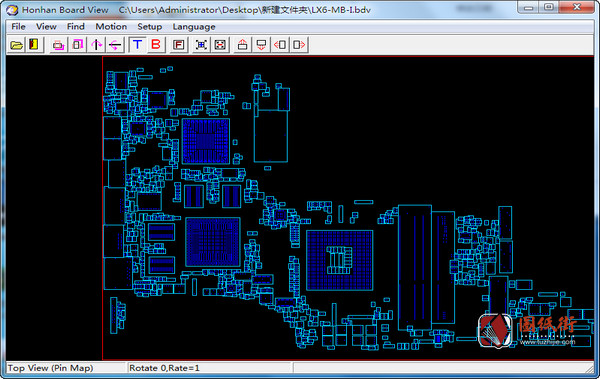Click the exit door toolbar icon
This screenshot has height=379, width=600.
[34, 45]
